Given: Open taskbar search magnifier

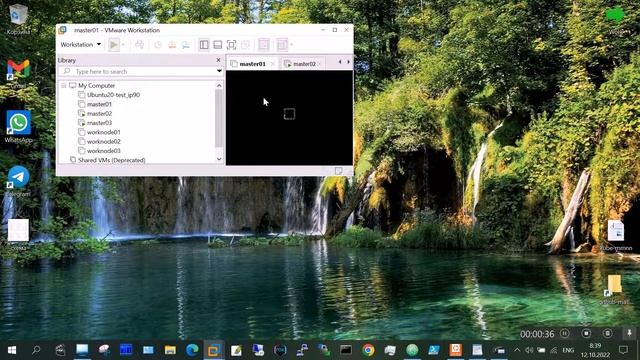Looking at the screenshot, I should pyautogui.click(x=36, y=350).
